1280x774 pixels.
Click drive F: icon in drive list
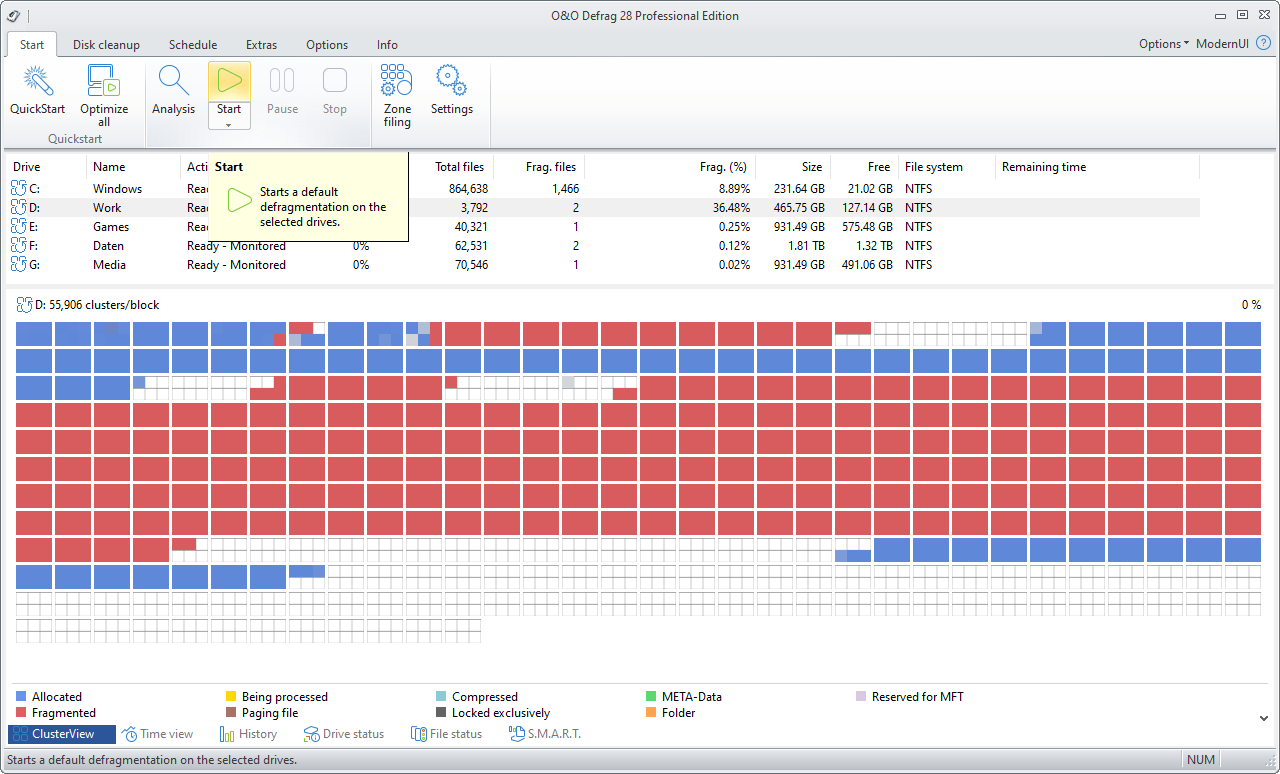(18, 245)
